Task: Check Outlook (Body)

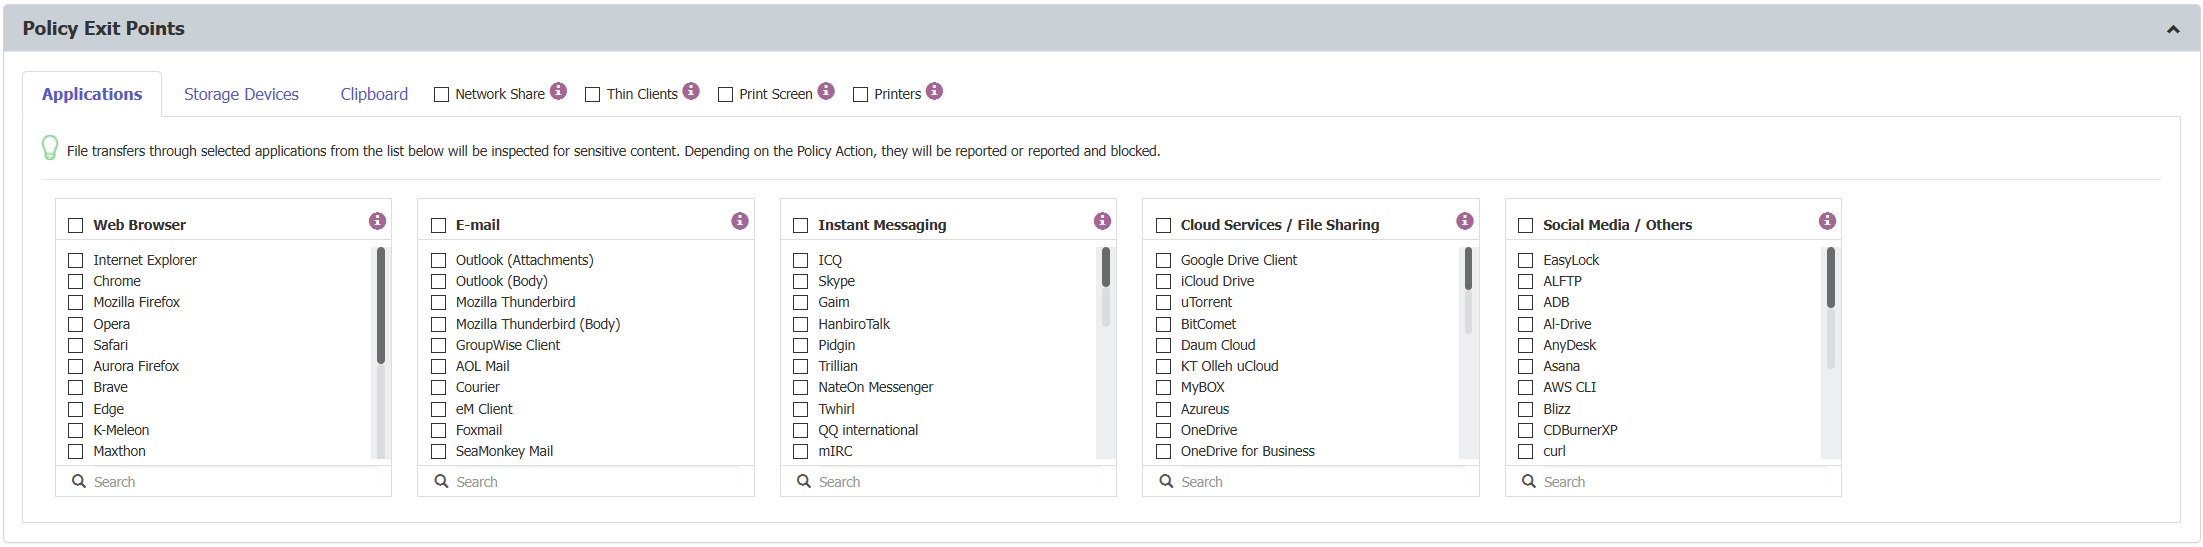Action: point(438,281)
